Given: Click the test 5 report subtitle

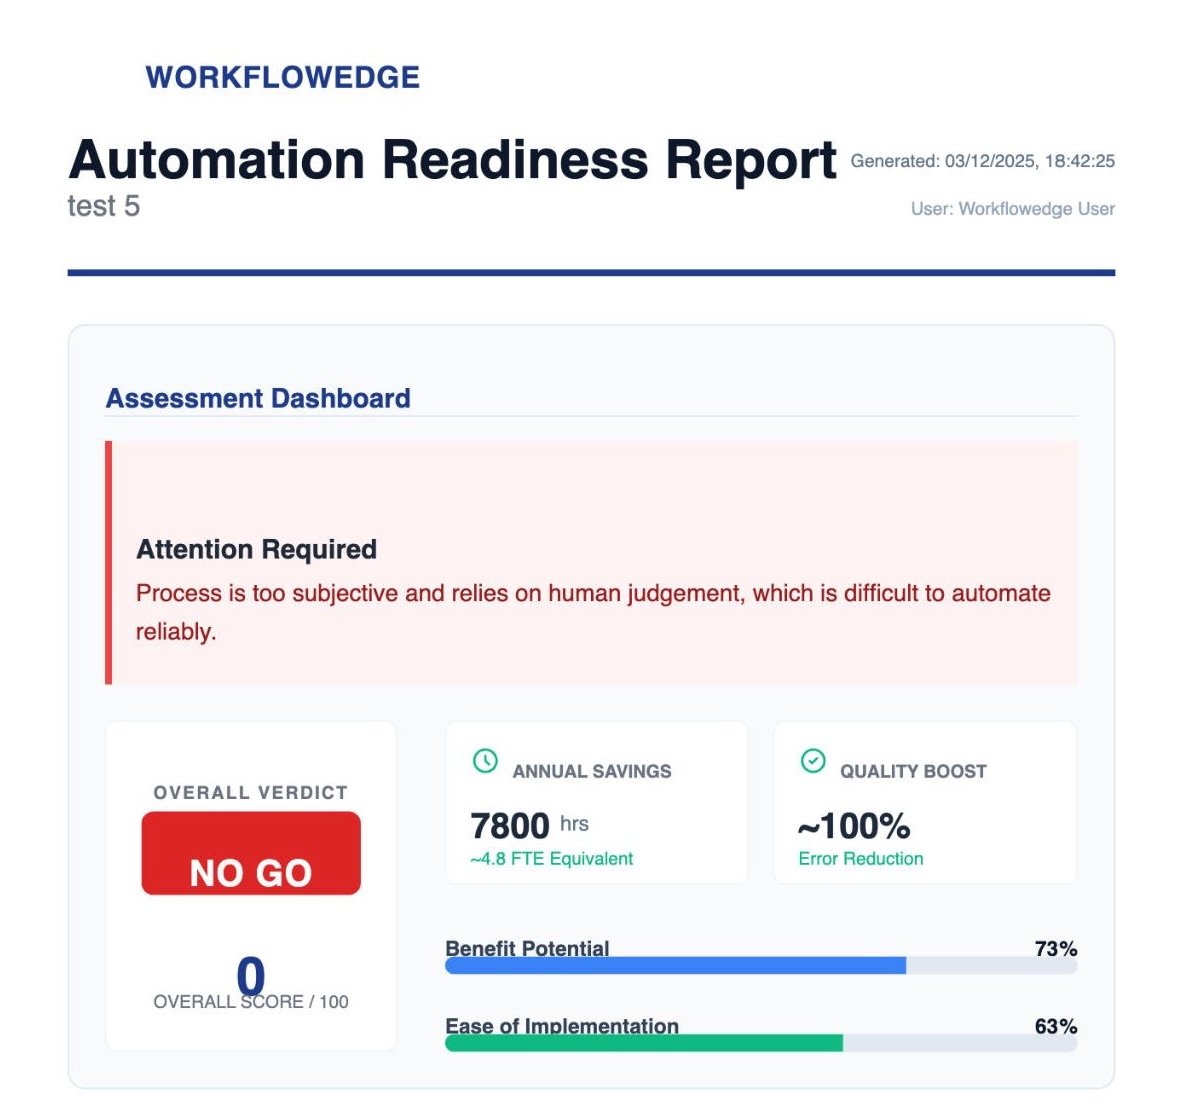Looking at the screenshot, I should click(x=104, y=206).
